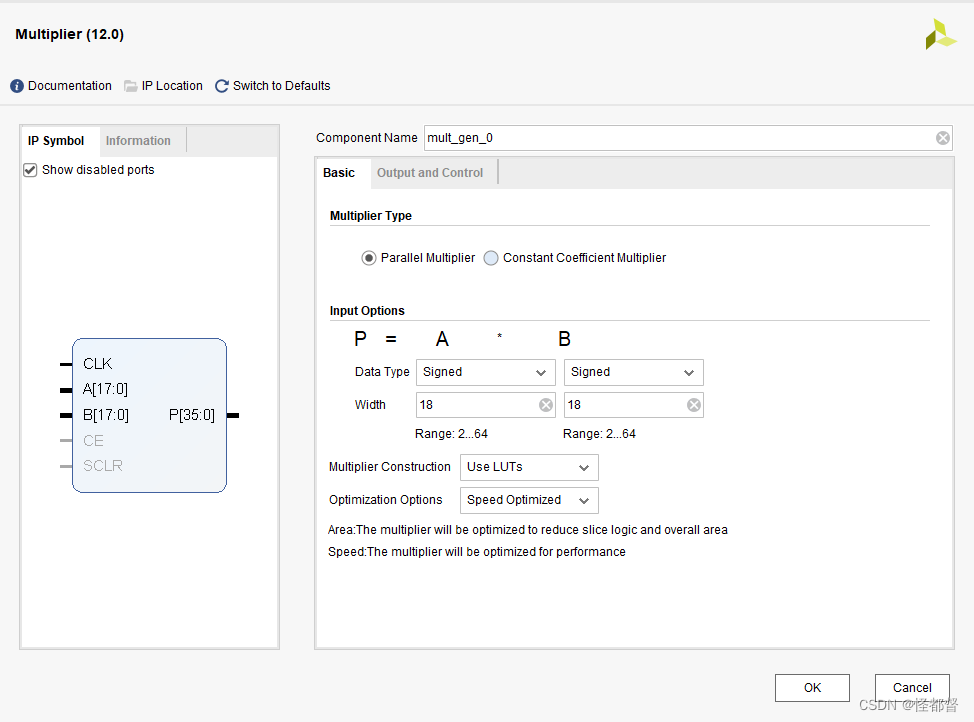The height and width of the screenshot is (722, 974).
Task: Switch to the IP Symbol tab
Action: point(56,141)
